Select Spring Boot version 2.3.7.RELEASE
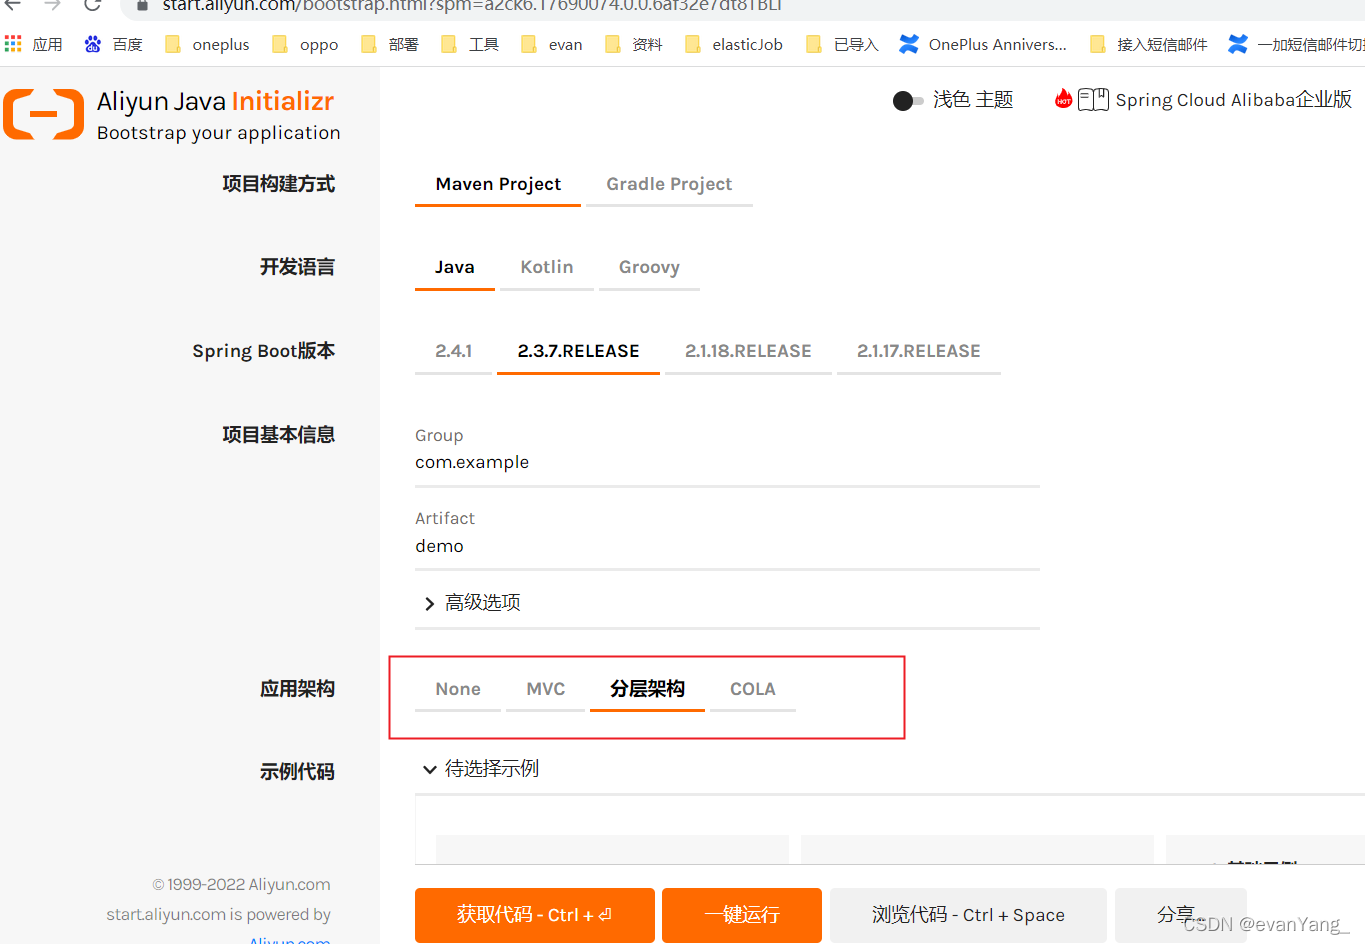This screenshot has height=944, width=1365. [578, 352]
